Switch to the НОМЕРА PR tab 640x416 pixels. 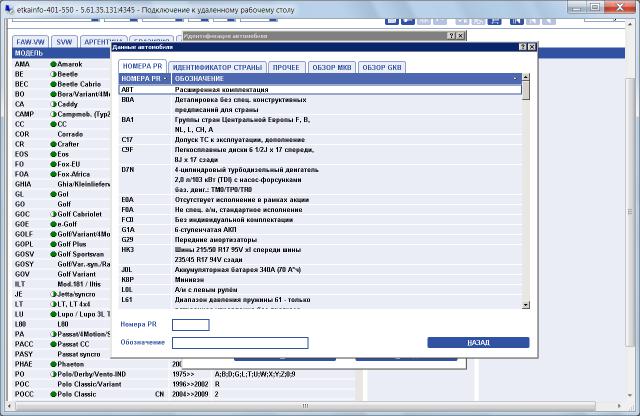pyautogui.click(x=142, y=66)
